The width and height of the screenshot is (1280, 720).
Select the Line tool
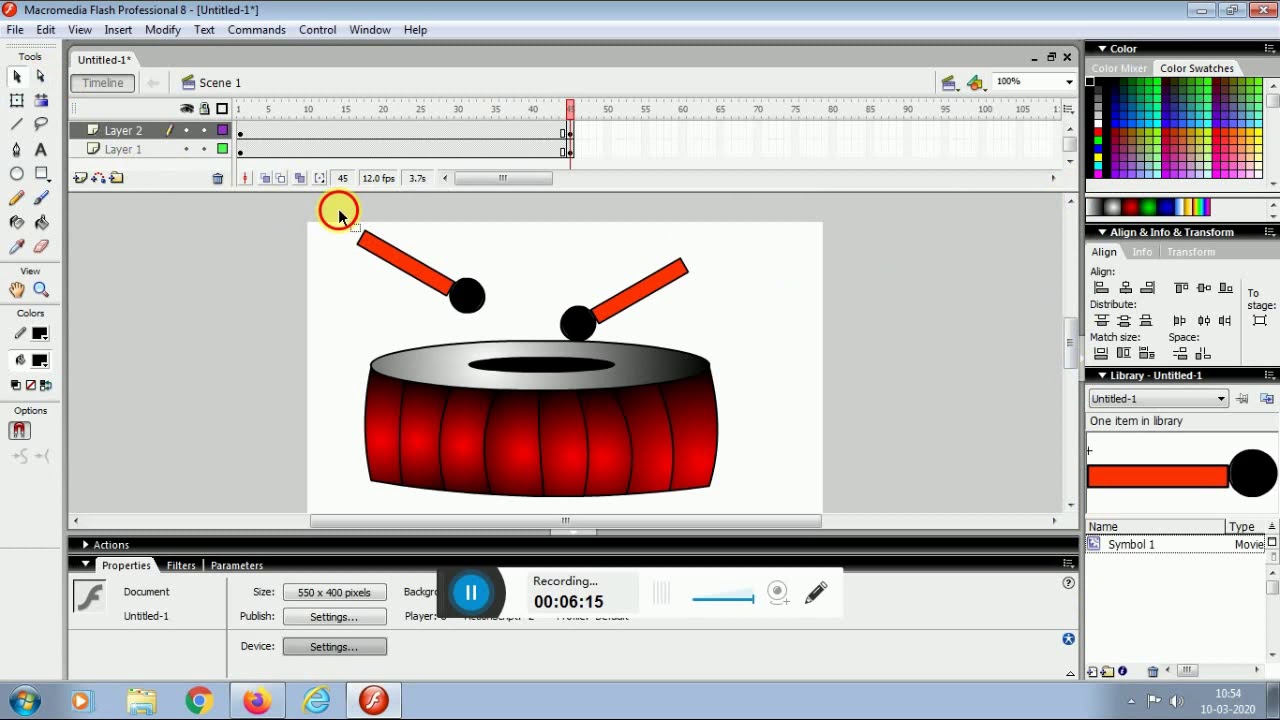[x=17, y=125]
